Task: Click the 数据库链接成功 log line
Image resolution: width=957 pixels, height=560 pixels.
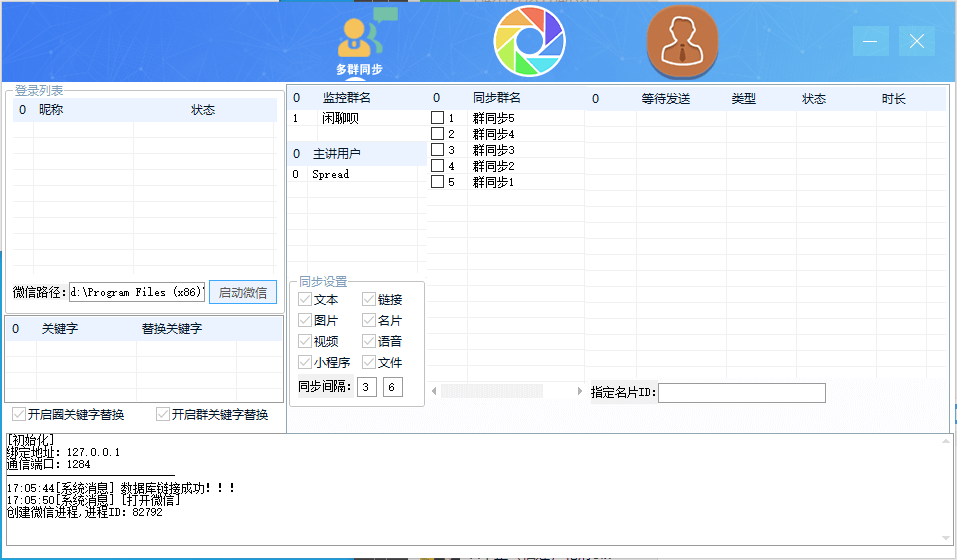Action: tap(121, 488)
